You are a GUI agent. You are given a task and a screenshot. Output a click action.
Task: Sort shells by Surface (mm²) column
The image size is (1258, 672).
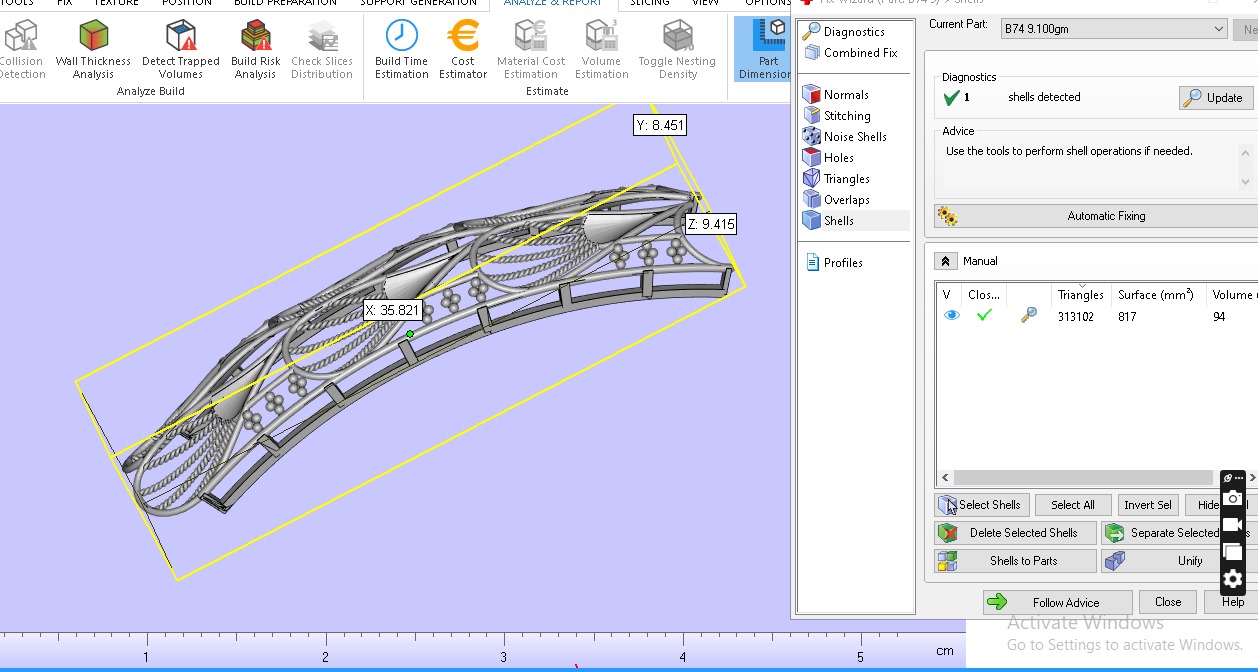pos(1156,295)
